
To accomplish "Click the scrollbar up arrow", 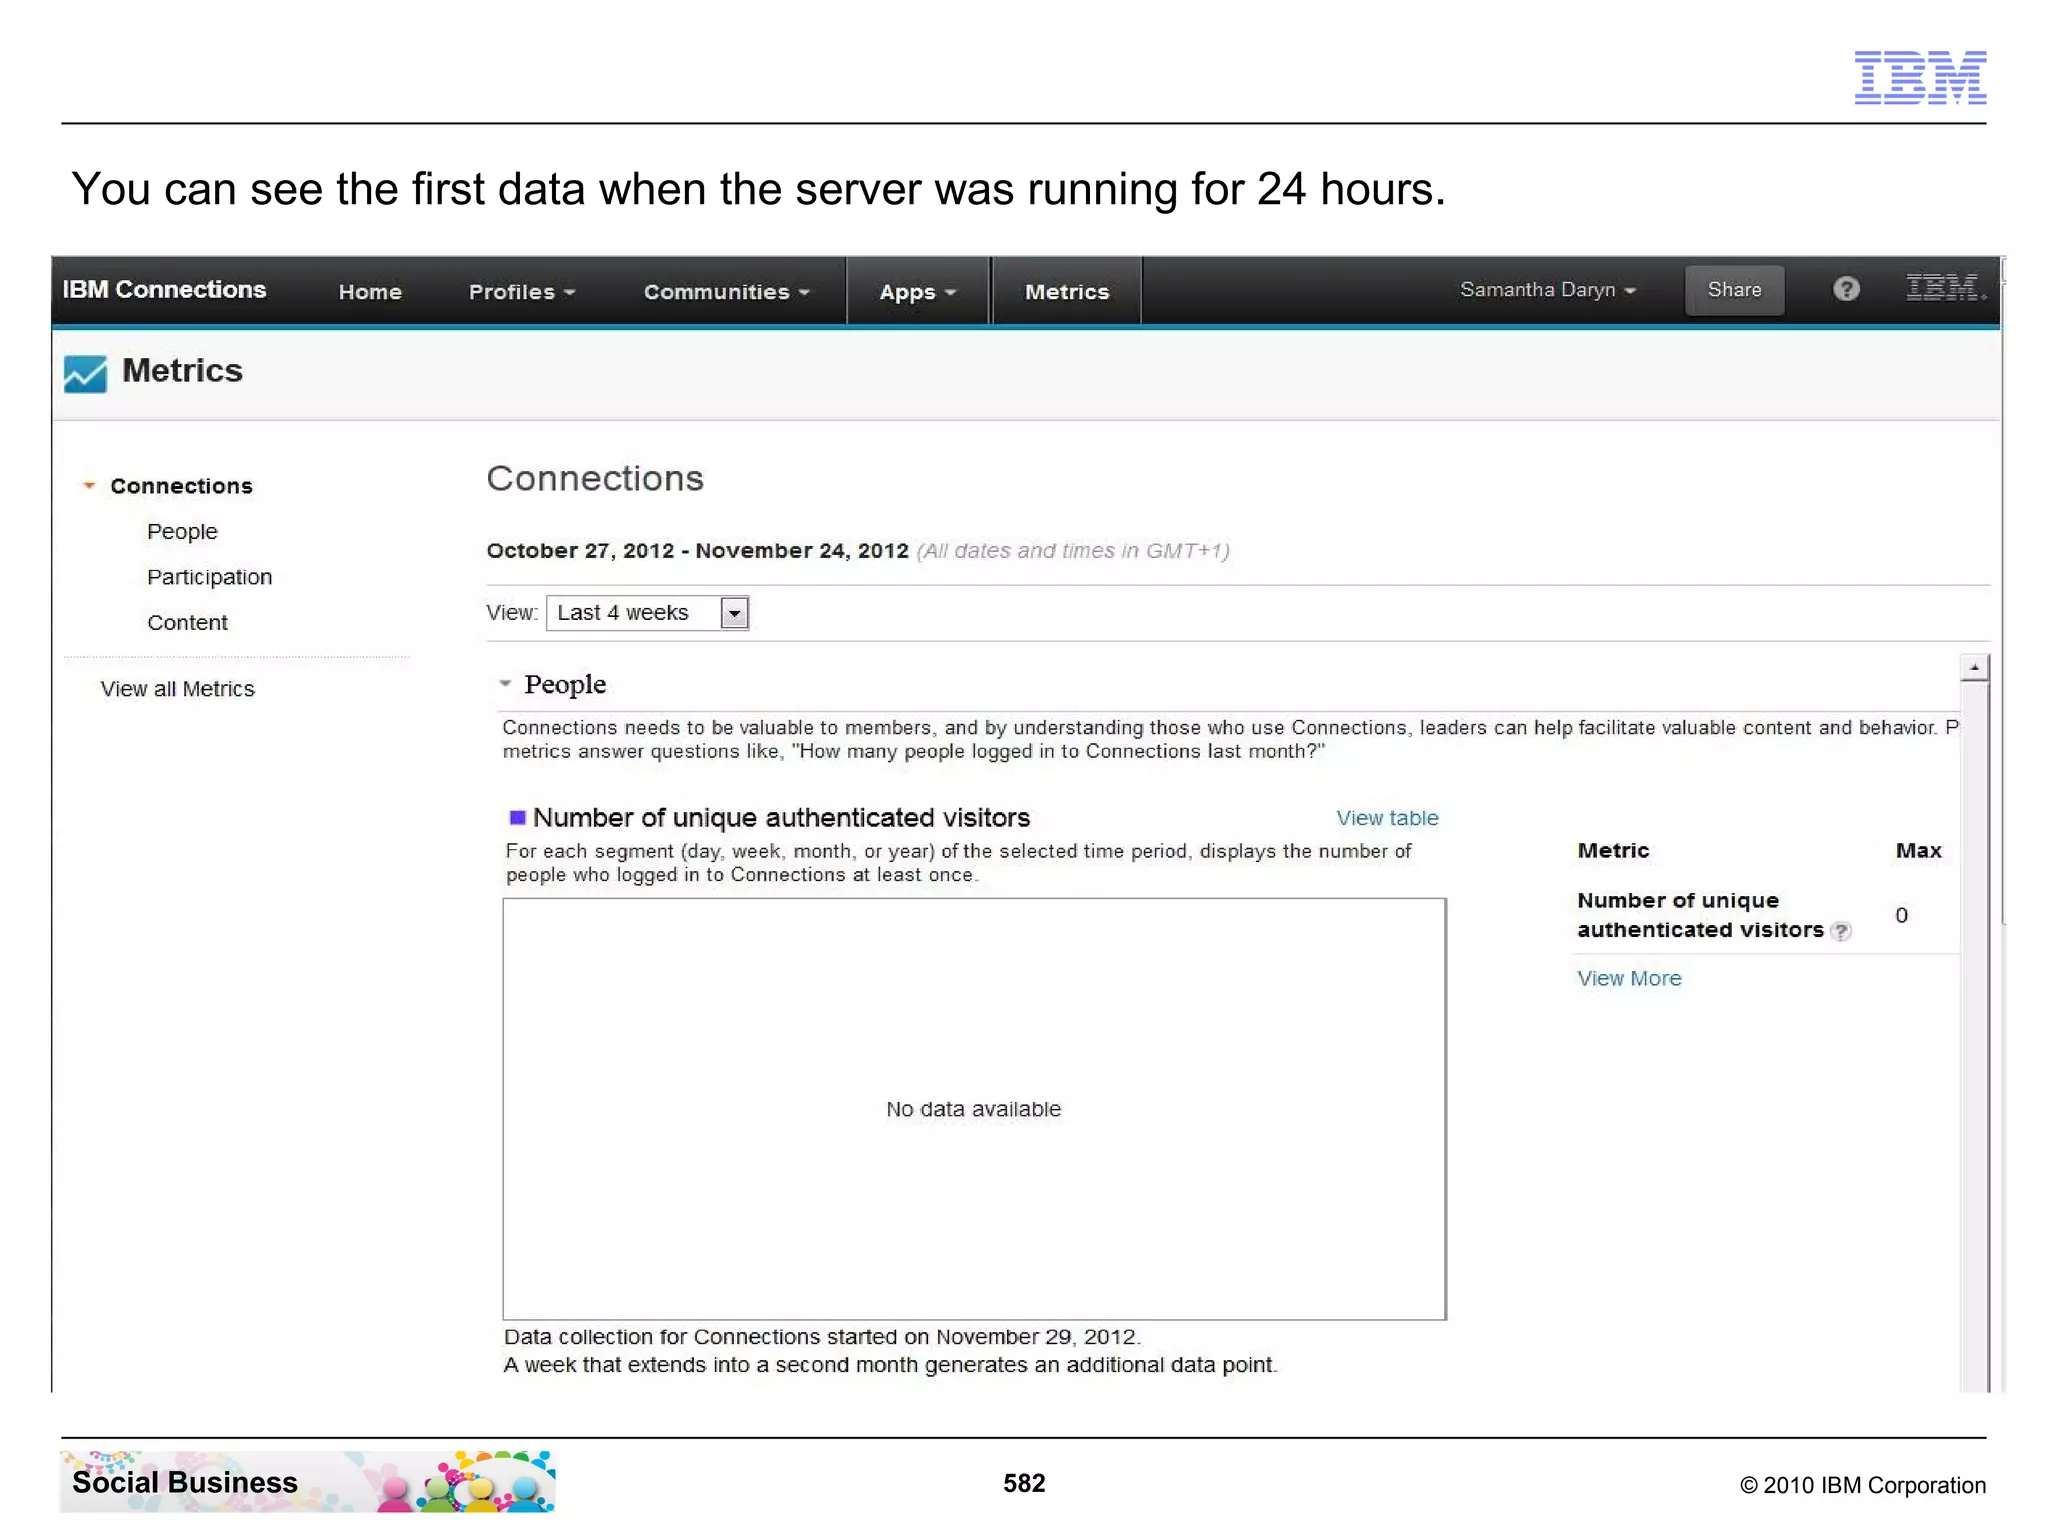I will click(x=1974, y=667).
